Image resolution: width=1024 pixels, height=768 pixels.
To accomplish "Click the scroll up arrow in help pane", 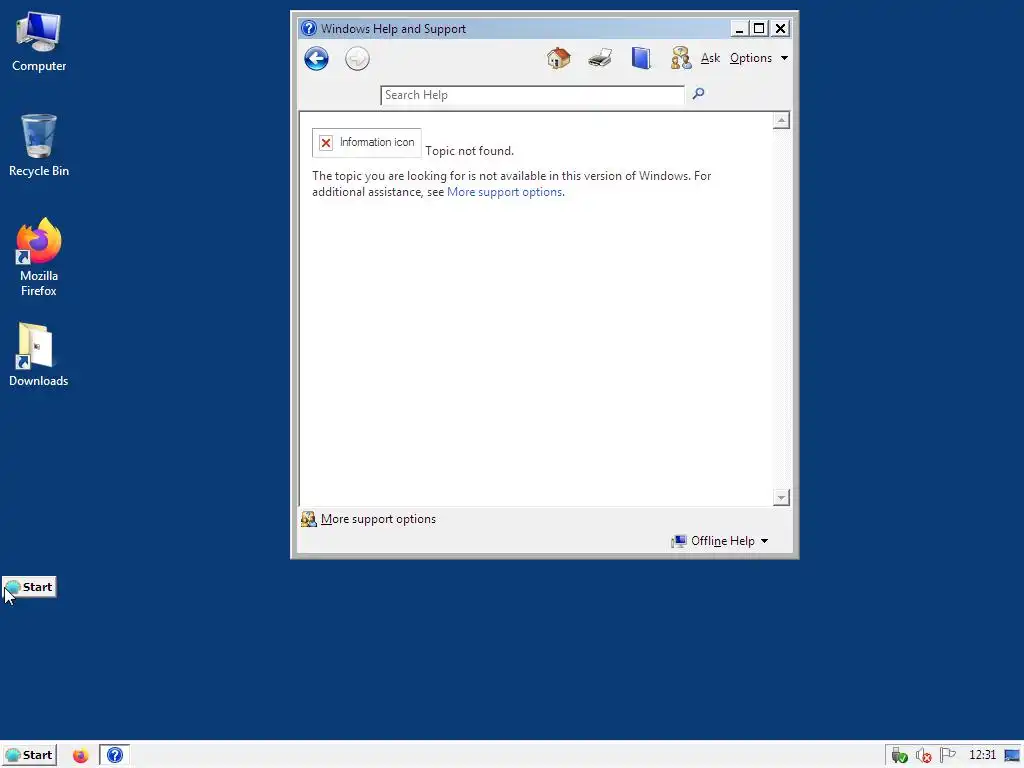I will (781, 121).
